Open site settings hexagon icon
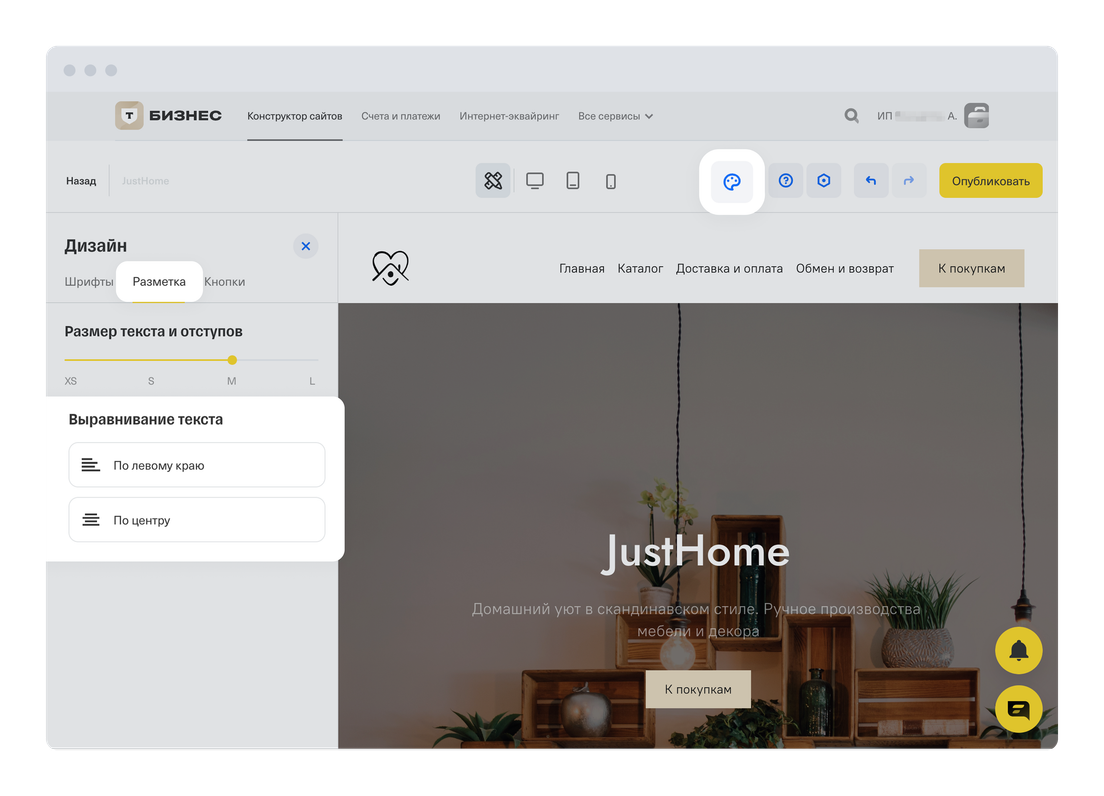 coord(824,181)
